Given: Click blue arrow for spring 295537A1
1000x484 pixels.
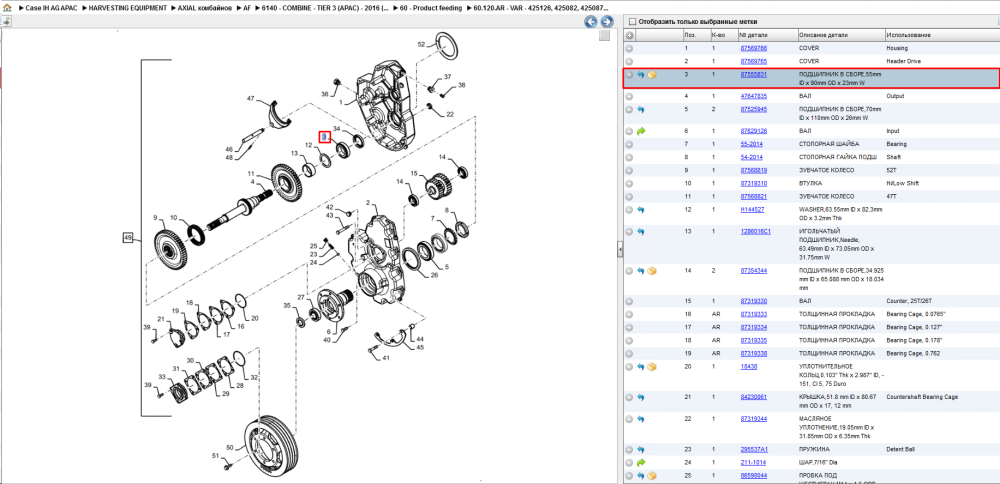Looking at the screenshot, I should 641,450.
